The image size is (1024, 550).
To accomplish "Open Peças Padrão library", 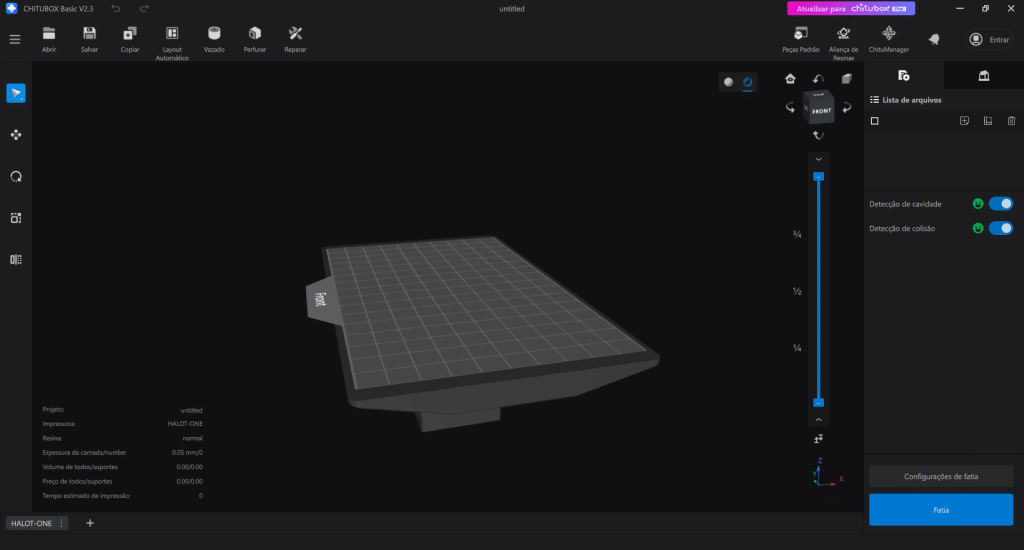I will pyautogui.click(x=801, y=39).
